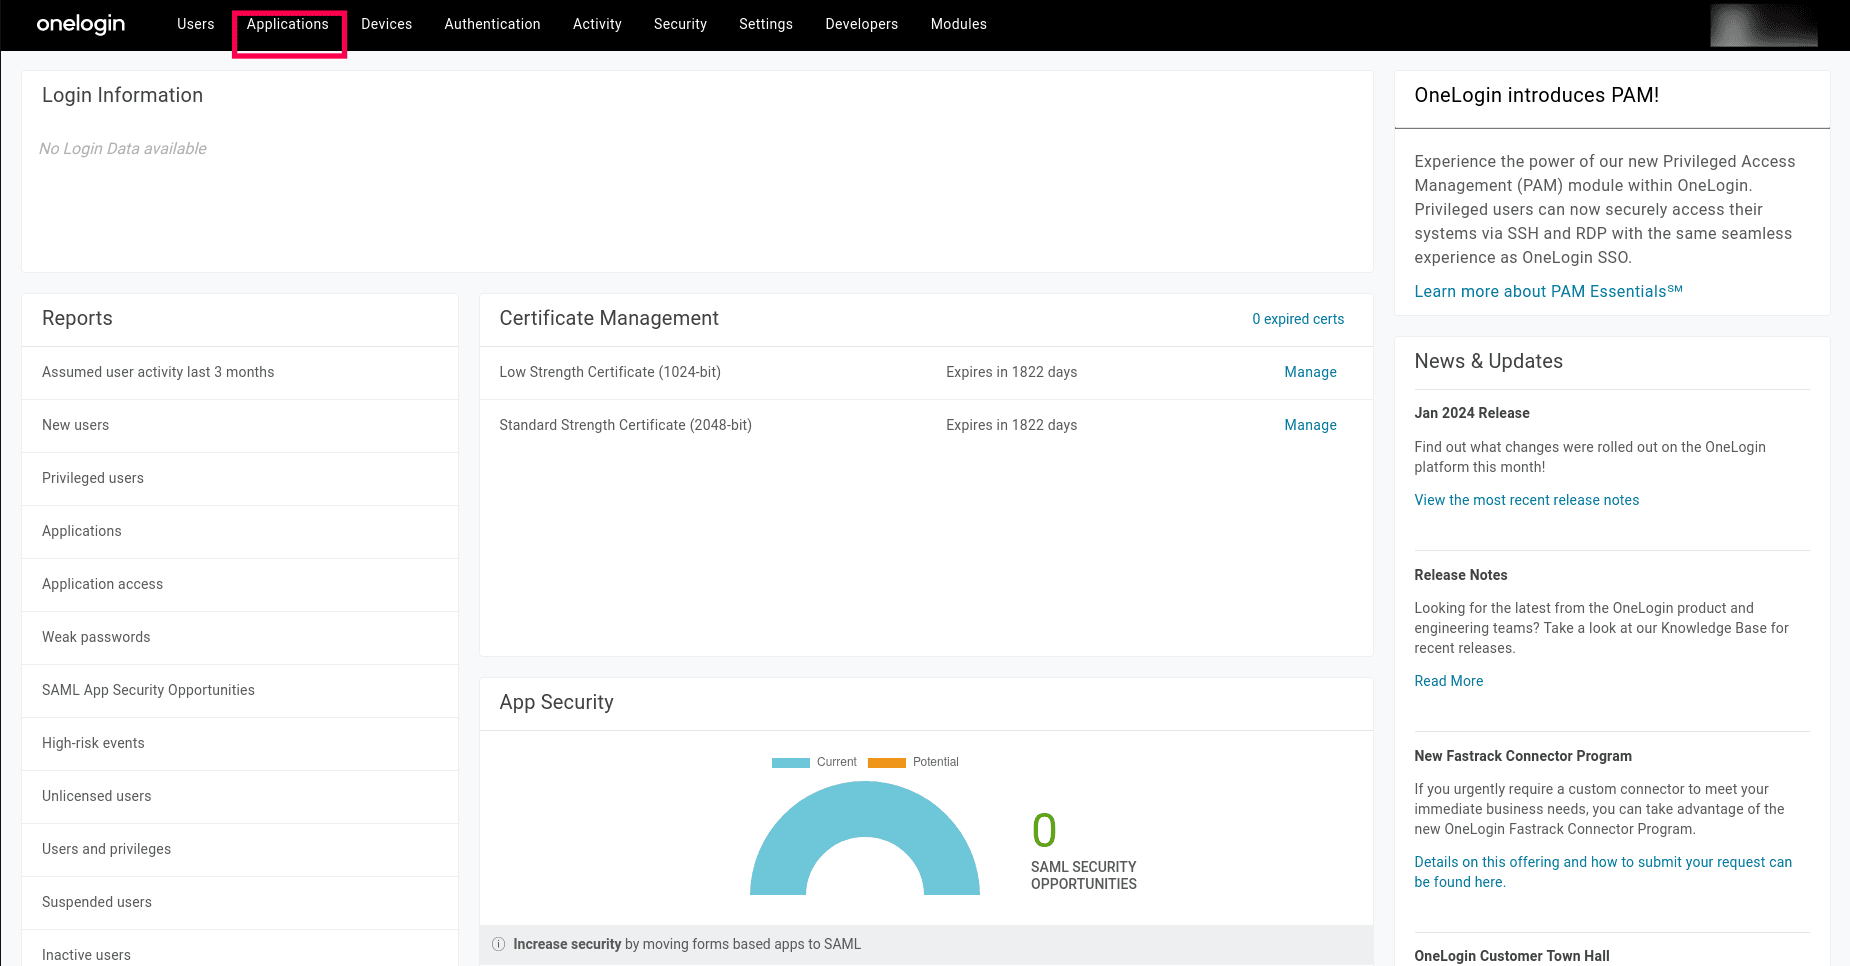1850x966 pixels.
Task: Open the Devices menu
Action: [x=386, y=24]
